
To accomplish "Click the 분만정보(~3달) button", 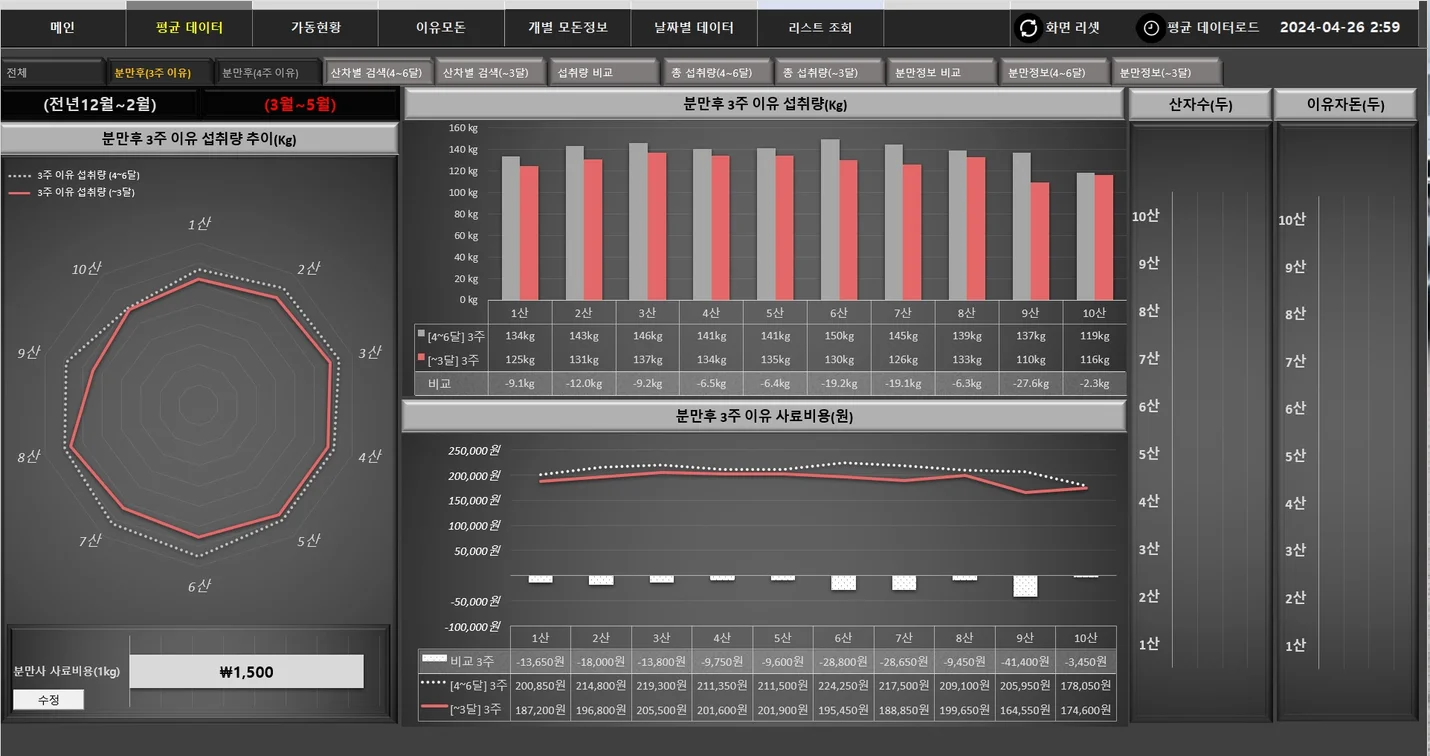I will pyautogui.click(x=1167, y=72).
